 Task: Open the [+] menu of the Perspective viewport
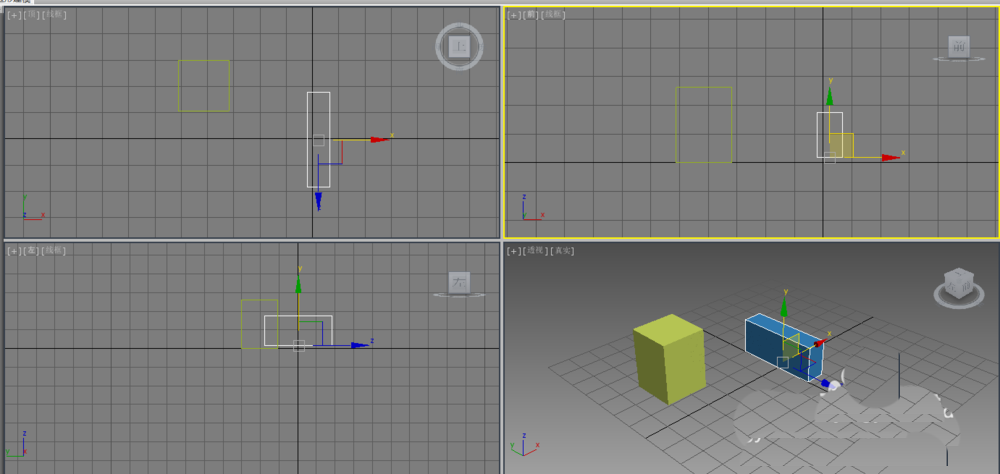pyautogui.click(x=513, y=251)
